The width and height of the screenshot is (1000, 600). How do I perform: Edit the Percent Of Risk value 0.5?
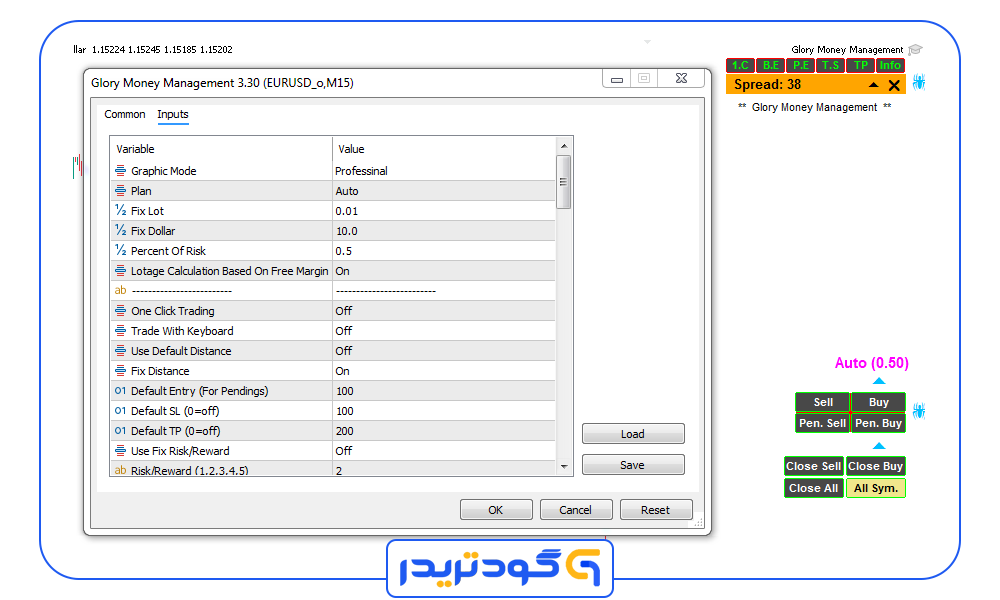point(444,251)
